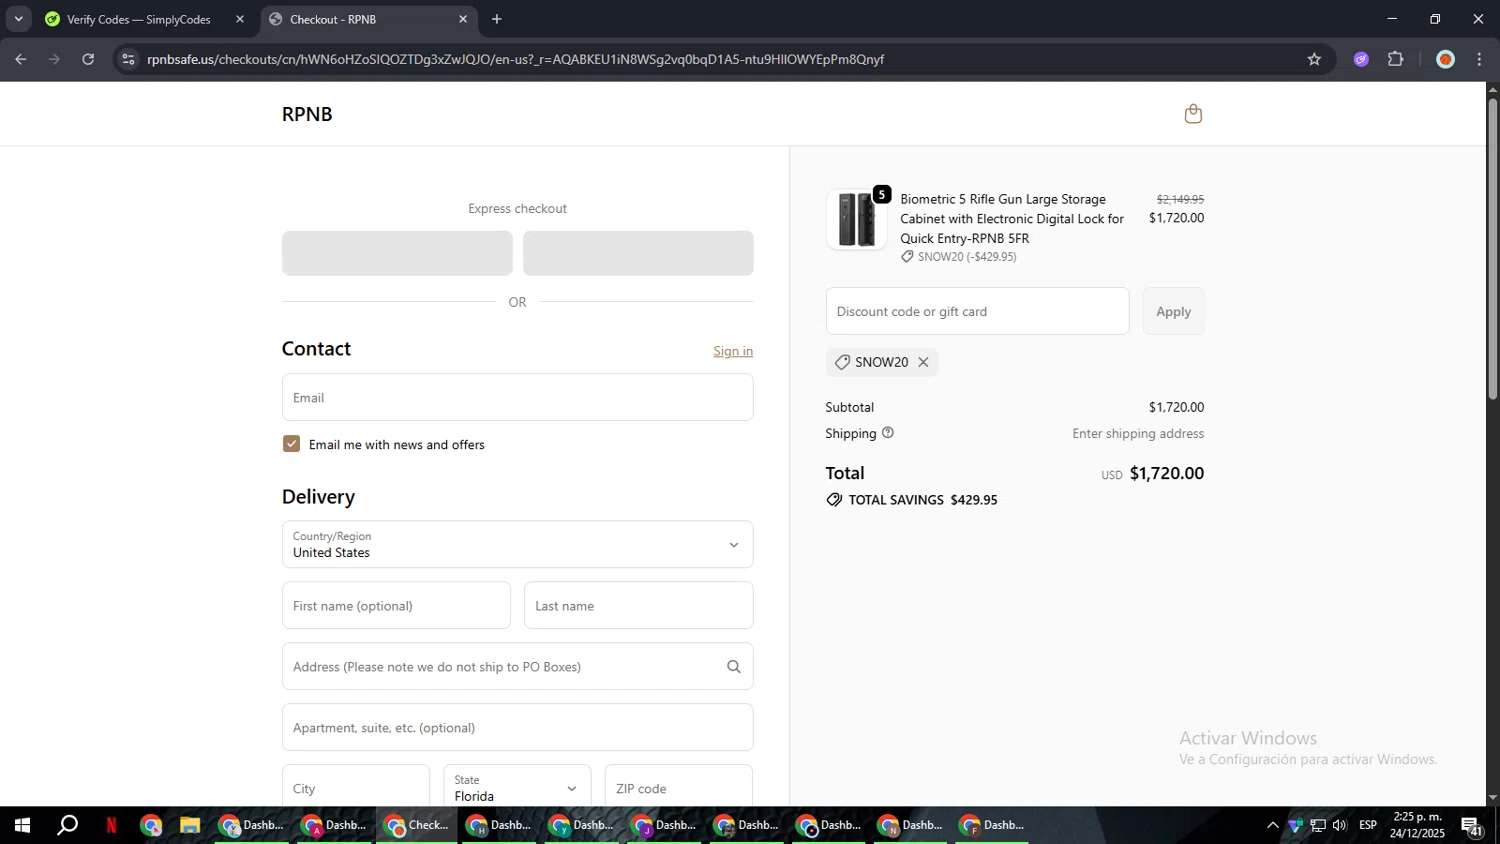This screenshot has width=1500, height=844.
Task: Focus the Last name field
Action: point(638,605)
